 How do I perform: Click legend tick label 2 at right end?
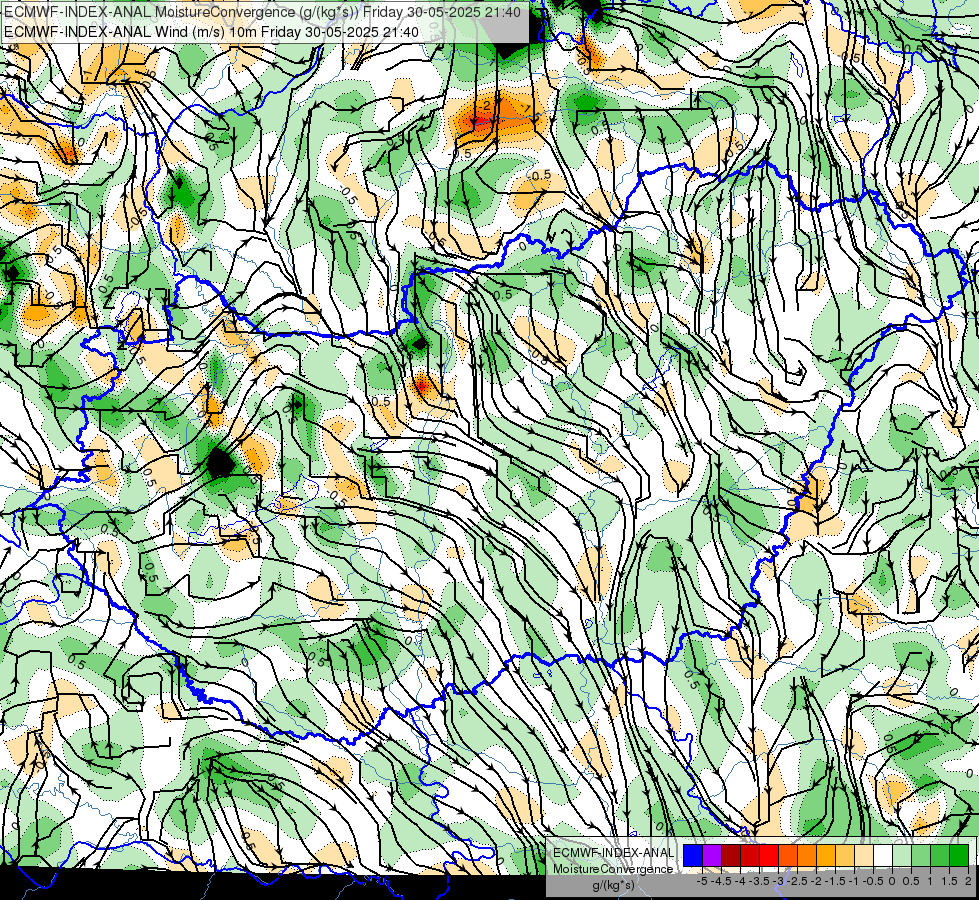[968, 881]
